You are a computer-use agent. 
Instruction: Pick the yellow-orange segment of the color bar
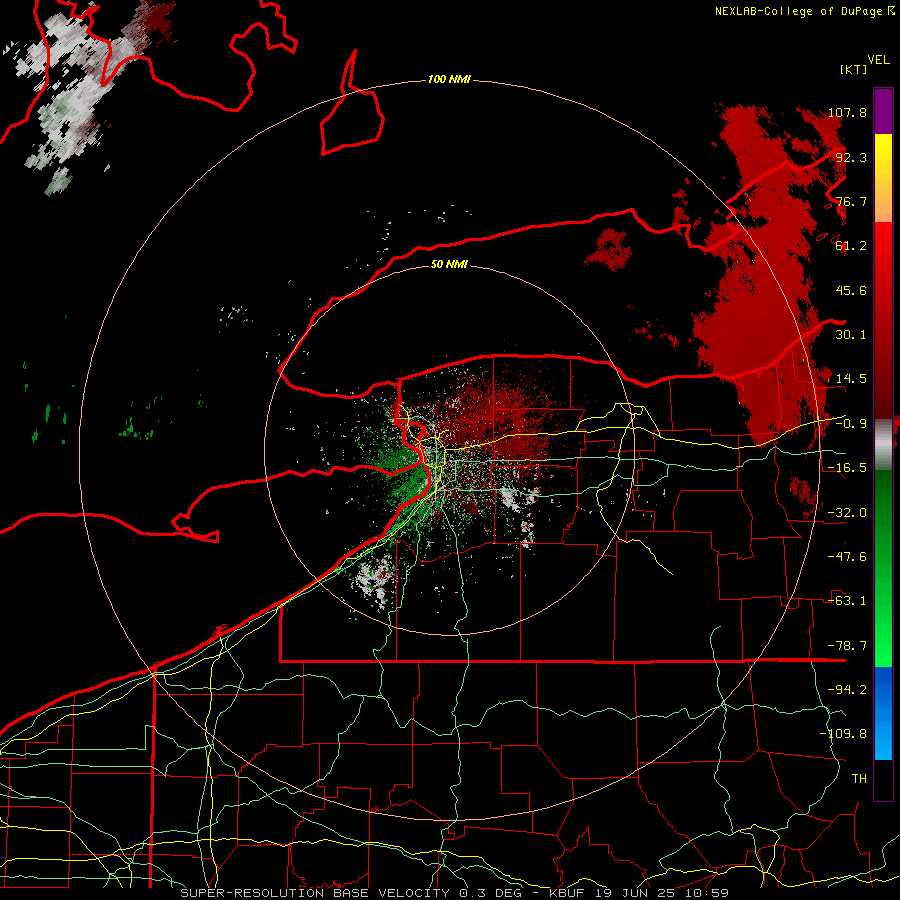coord(883,178)
